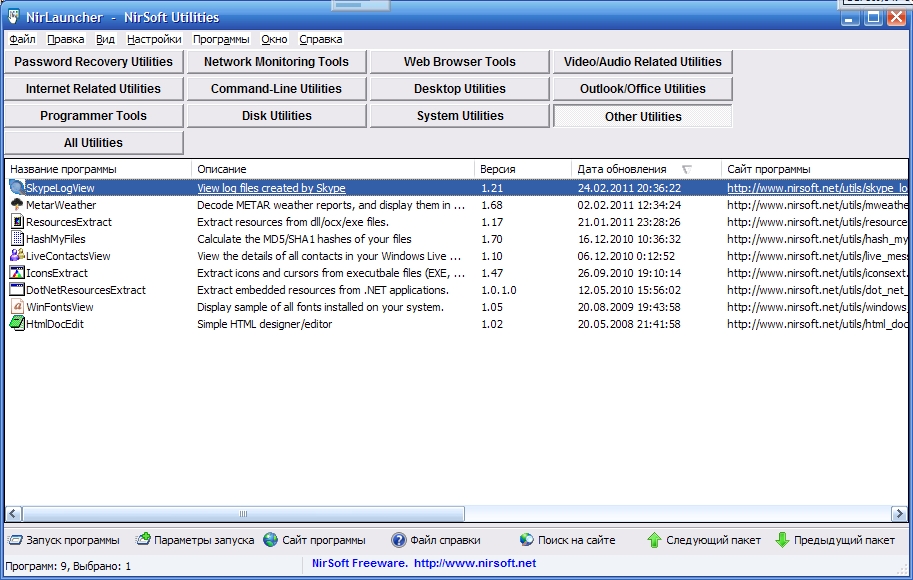Click the HashMyFiles icon

coord(17,239)
